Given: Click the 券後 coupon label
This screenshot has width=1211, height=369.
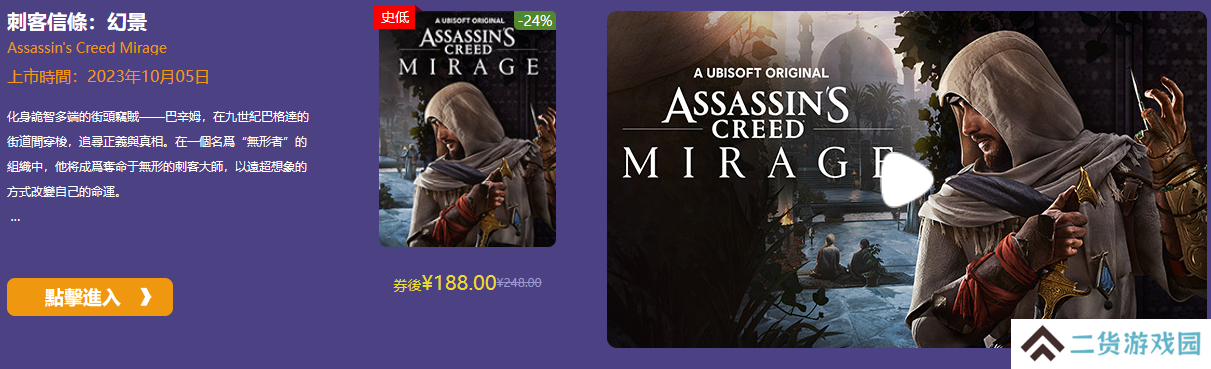Looking at the screenshot, I should point(407,285).
